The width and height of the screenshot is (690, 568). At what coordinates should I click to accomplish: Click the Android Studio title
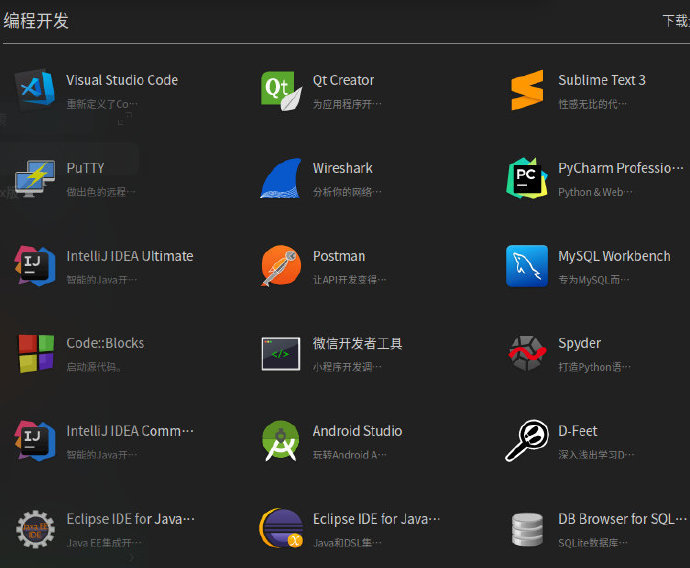357,431
